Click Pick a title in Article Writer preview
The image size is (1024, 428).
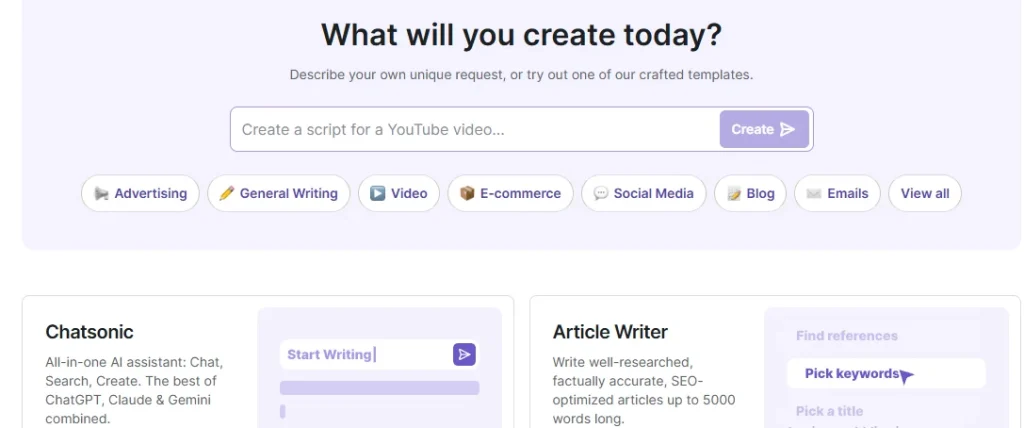[829, 411]
